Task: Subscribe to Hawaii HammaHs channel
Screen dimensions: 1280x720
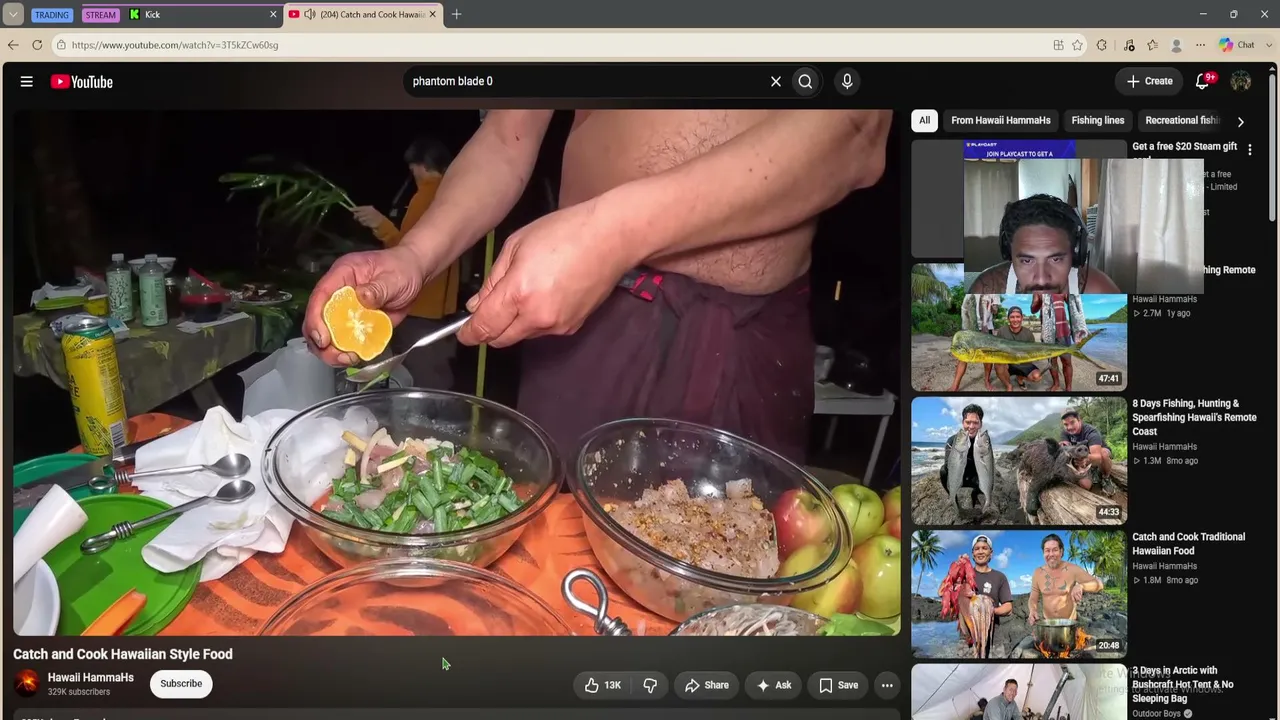Action: click(x=181, y=684)
